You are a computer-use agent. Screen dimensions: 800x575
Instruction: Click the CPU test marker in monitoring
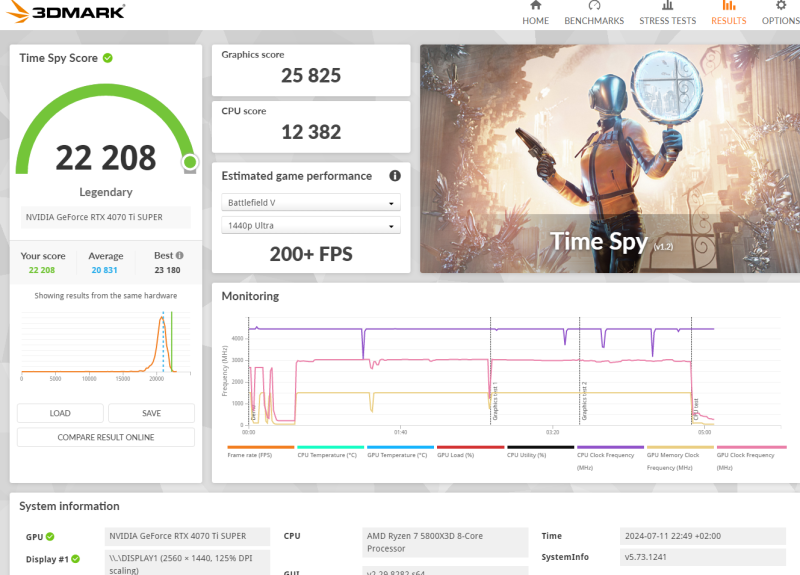click(x=695, y=409)
